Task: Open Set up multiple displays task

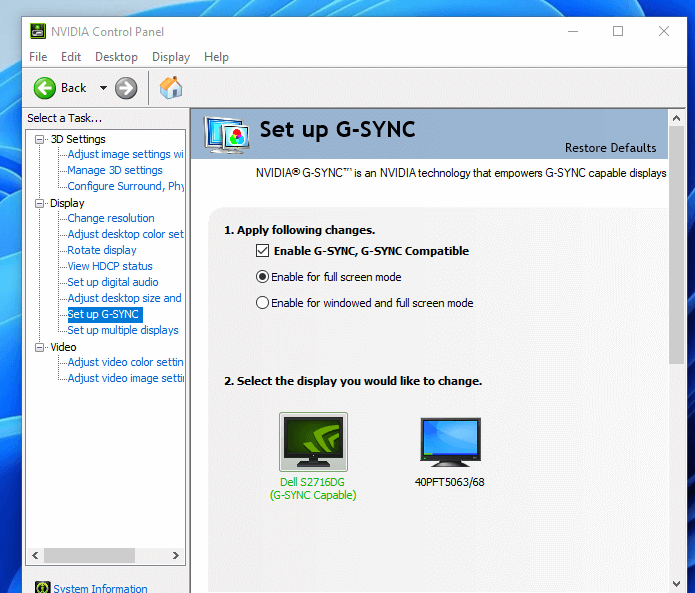Action: tap(123, 330)
